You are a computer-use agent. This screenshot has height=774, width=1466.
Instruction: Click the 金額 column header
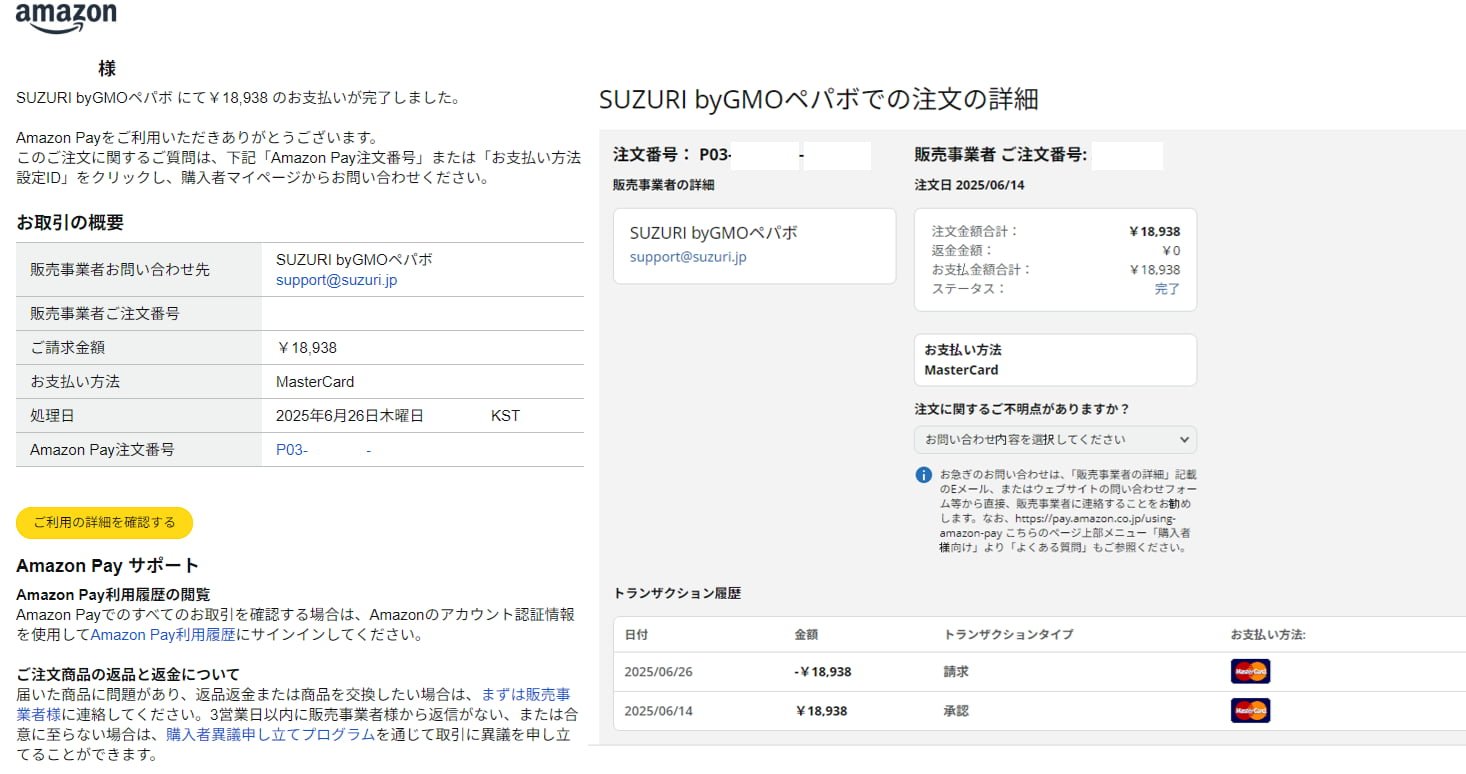tap(807, 635)
